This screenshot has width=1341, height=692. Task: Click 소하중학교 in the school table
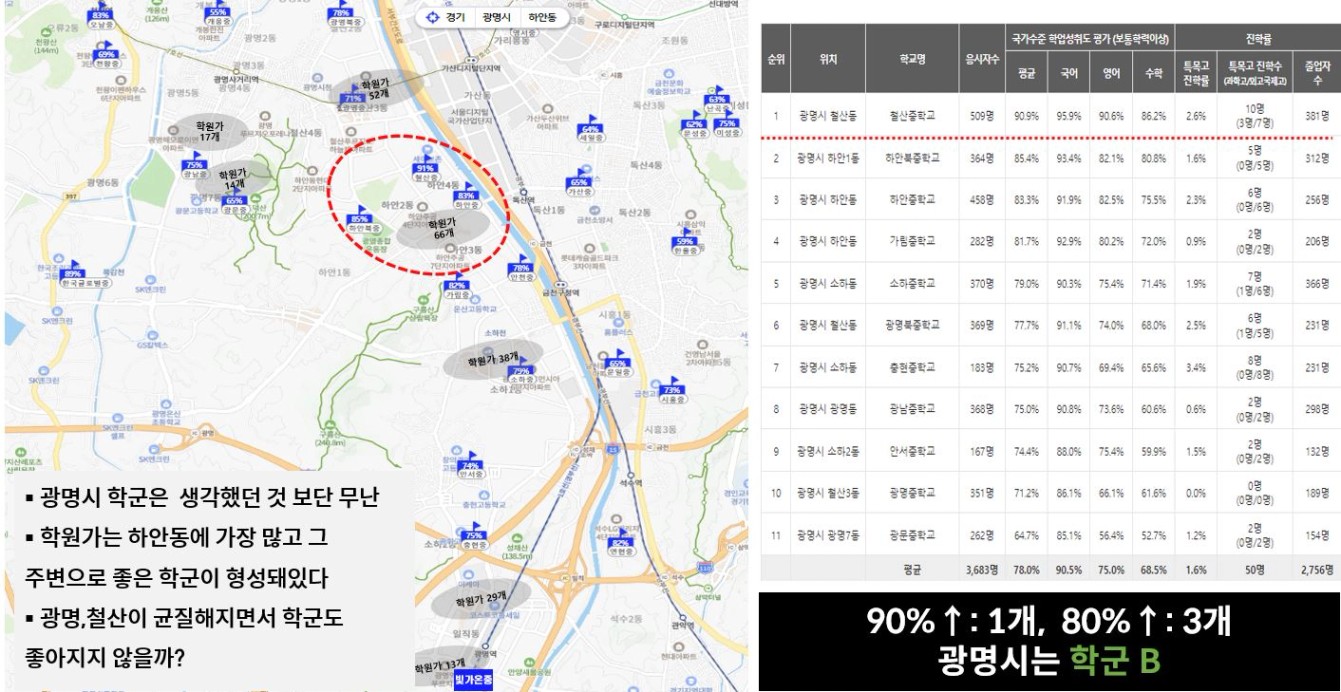point(912,283)
